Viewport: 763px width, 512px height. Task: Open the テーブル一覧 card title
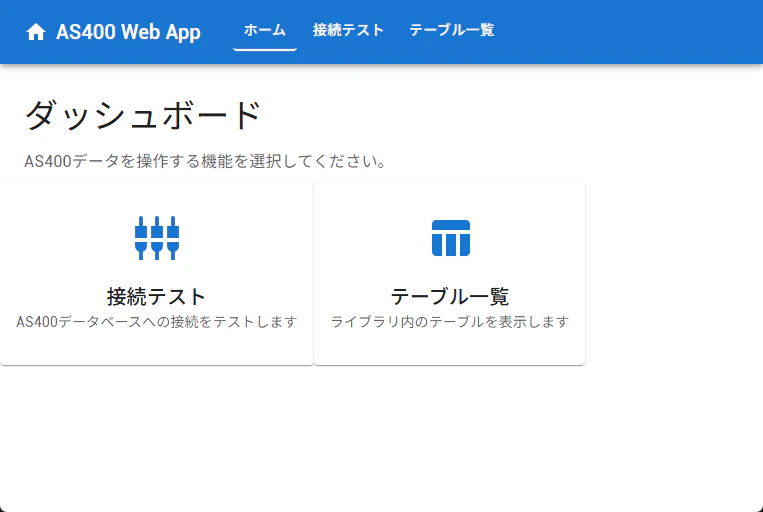[450, 296]
